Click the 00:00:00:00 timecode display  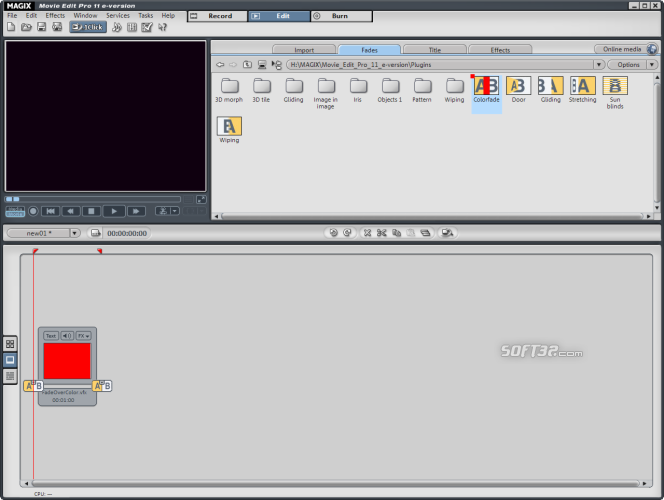point(127,233)
